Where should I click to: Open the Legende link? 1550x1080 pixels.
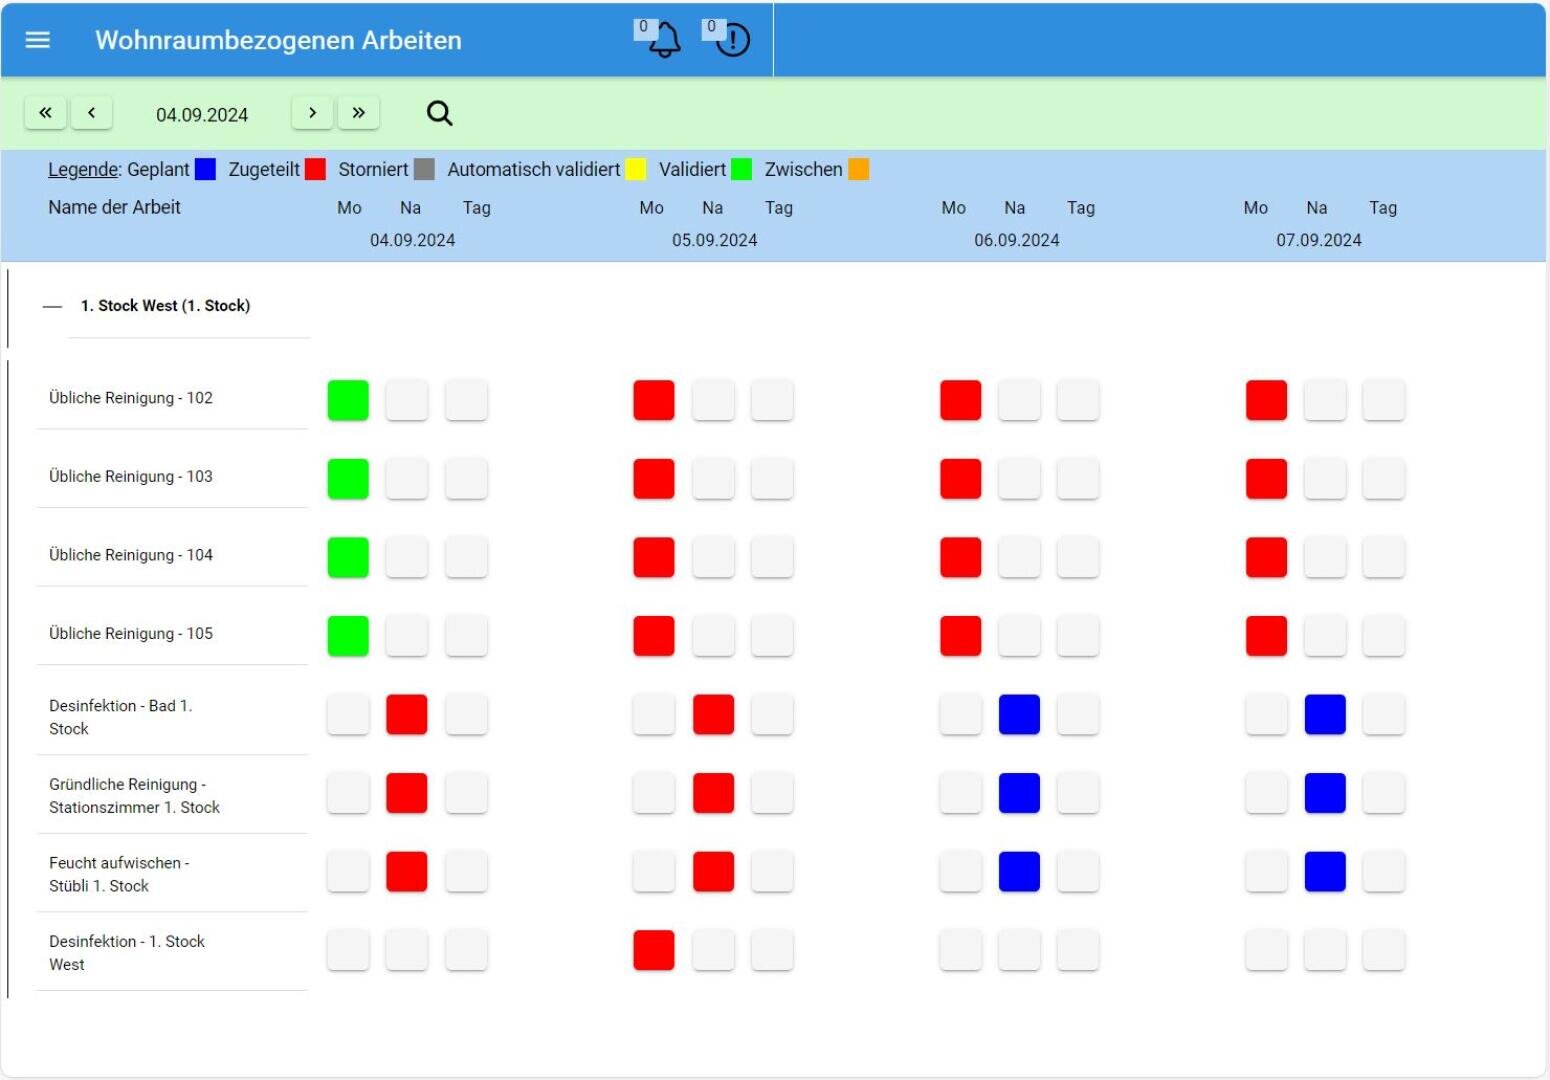click(x=83, y=169)
